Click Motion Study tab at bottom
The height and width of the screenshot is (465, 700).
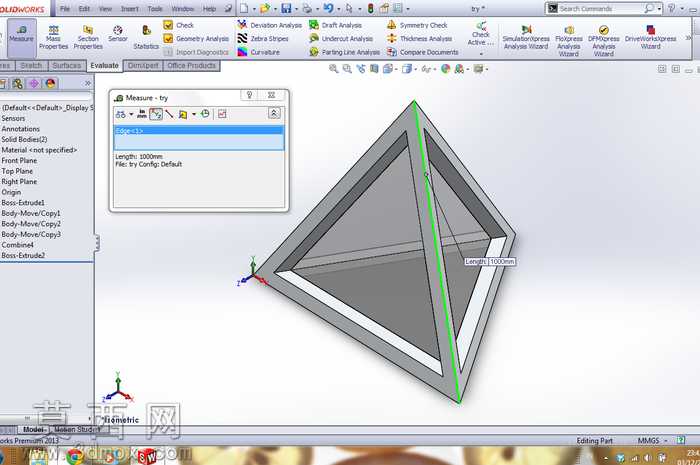78,429
